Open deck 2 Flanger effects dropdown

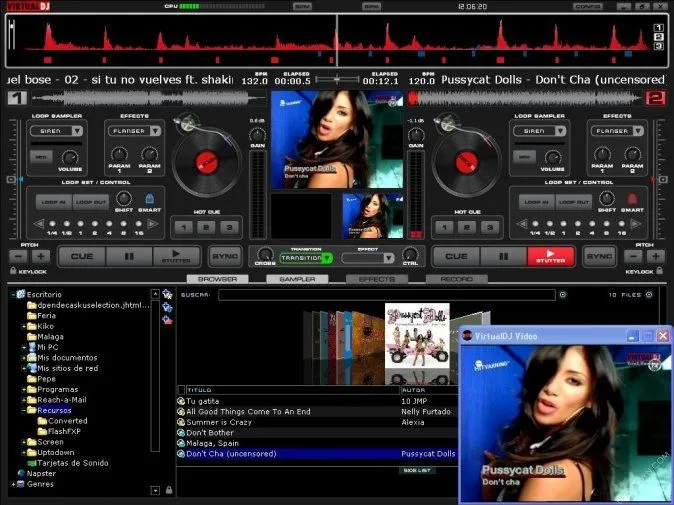[638, 131]
